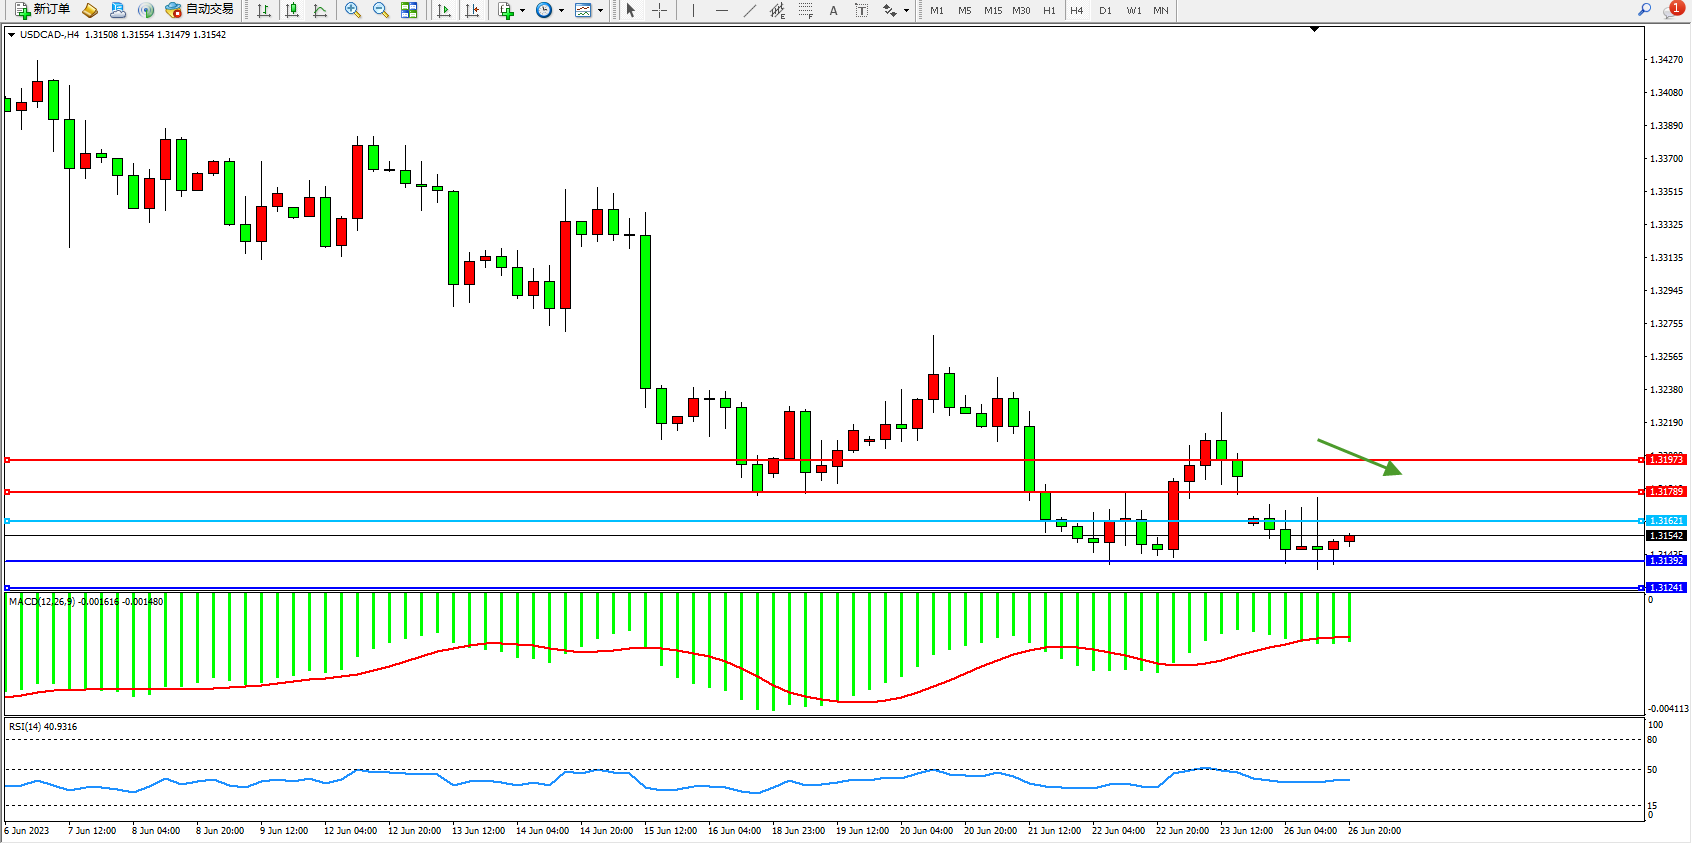Open the search magnifier at top right
1692x844 pixels.
(x=1644, y=10)
